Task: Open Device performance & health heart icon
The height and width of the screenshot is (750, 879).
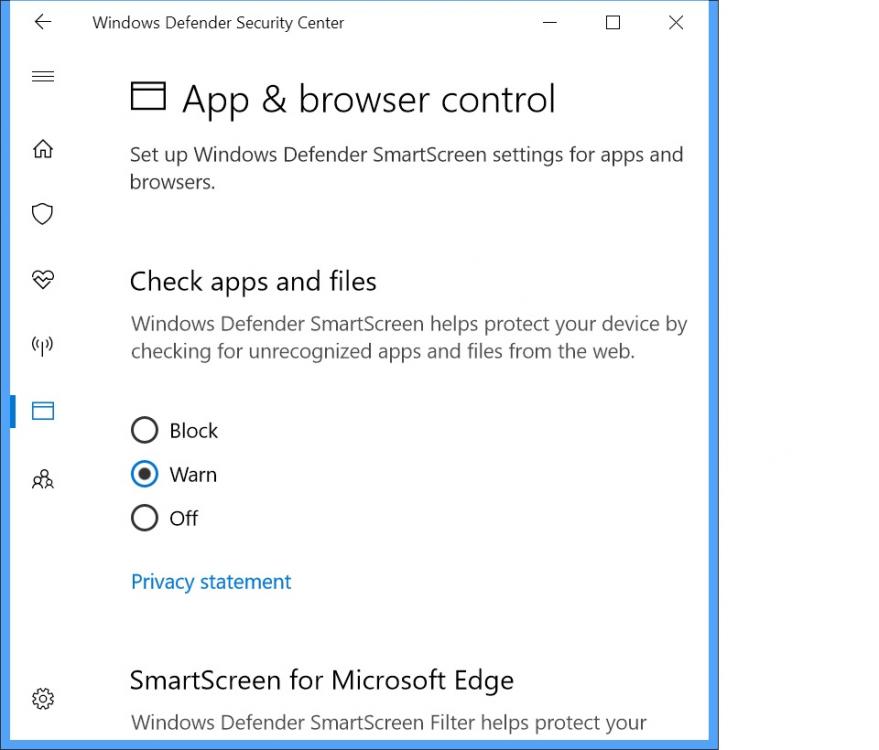Action: coord(43,279)
